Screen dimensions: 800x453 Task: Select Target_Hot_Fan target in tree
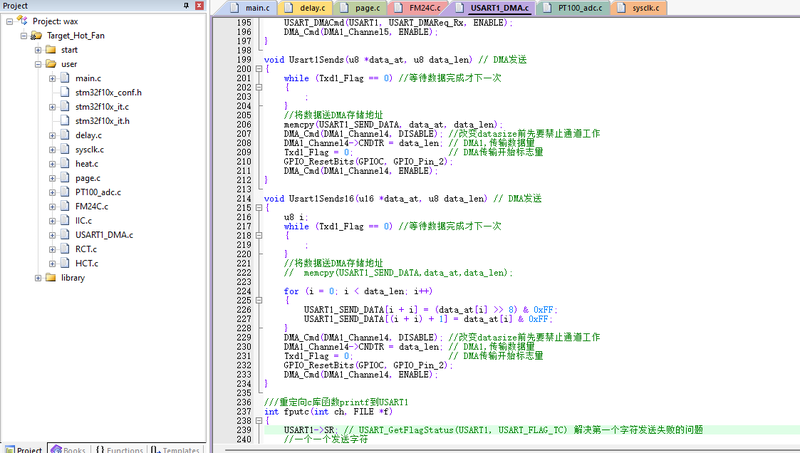click(x=76, y=36)
